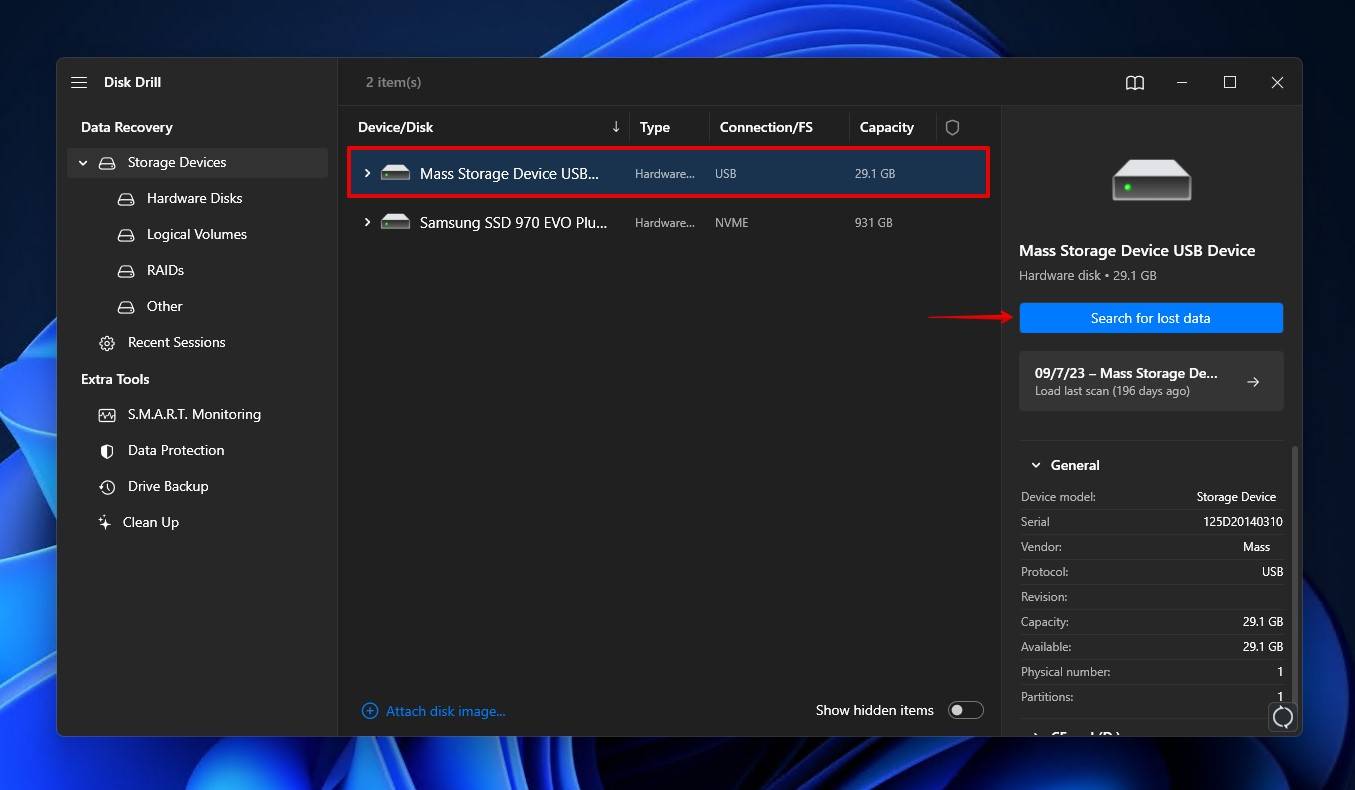Viewport: 1355px width, 790px height.
Task: Click the Search for lost data button
Action: [1150, 318]
